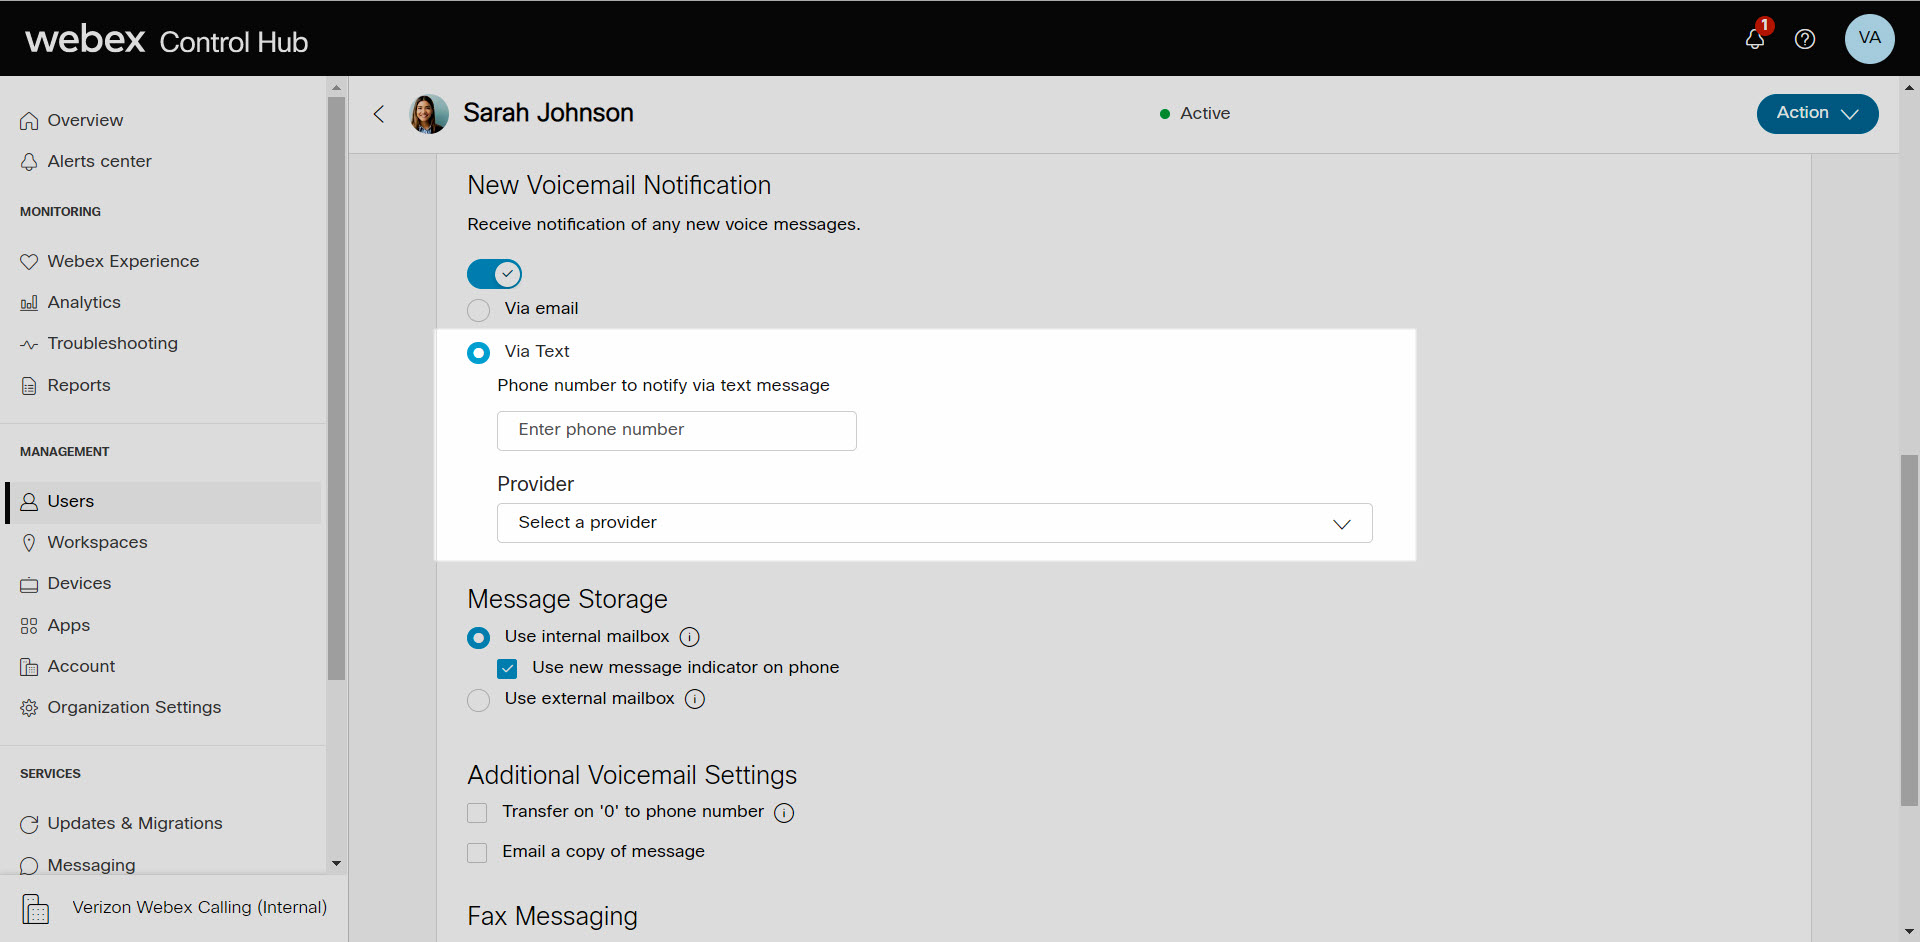This screenshot has height=942, width=1920.
Task: Disable the New Voicemail Notification toggle
Action: pyautogui.click(x=494, y=273)
